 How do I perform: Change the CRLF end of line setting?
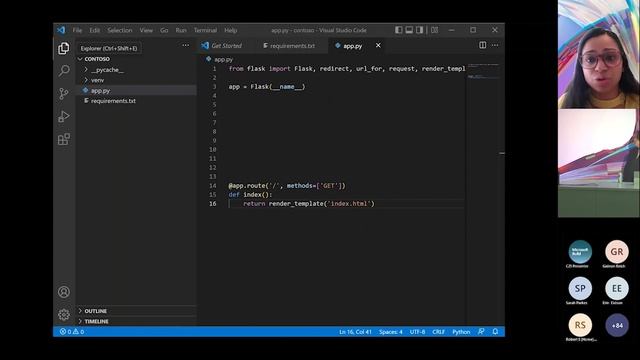[438, 332]
